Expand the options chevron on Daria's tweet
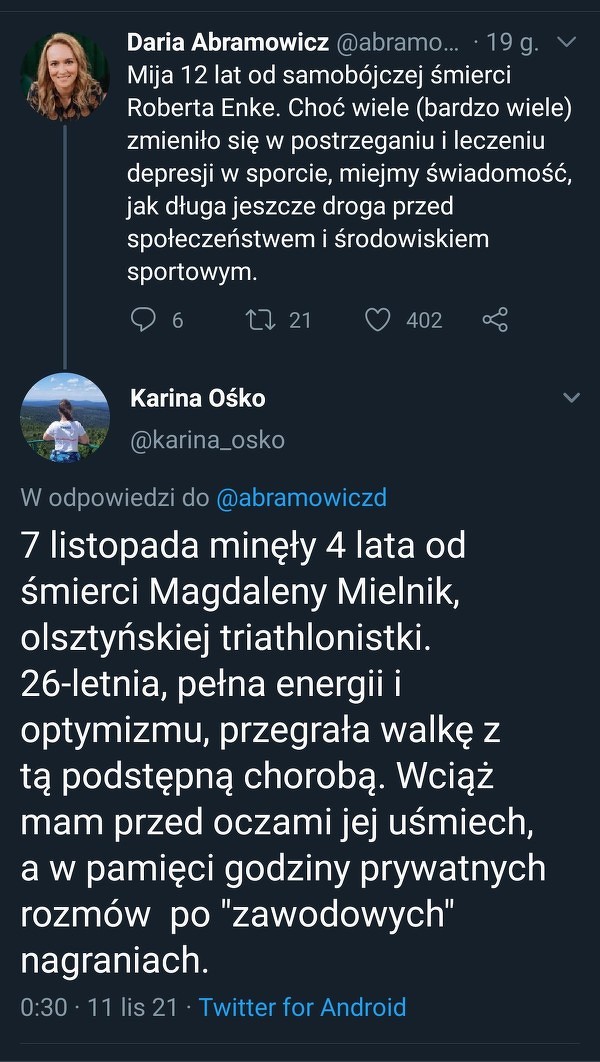 click(x=566, y=43)
